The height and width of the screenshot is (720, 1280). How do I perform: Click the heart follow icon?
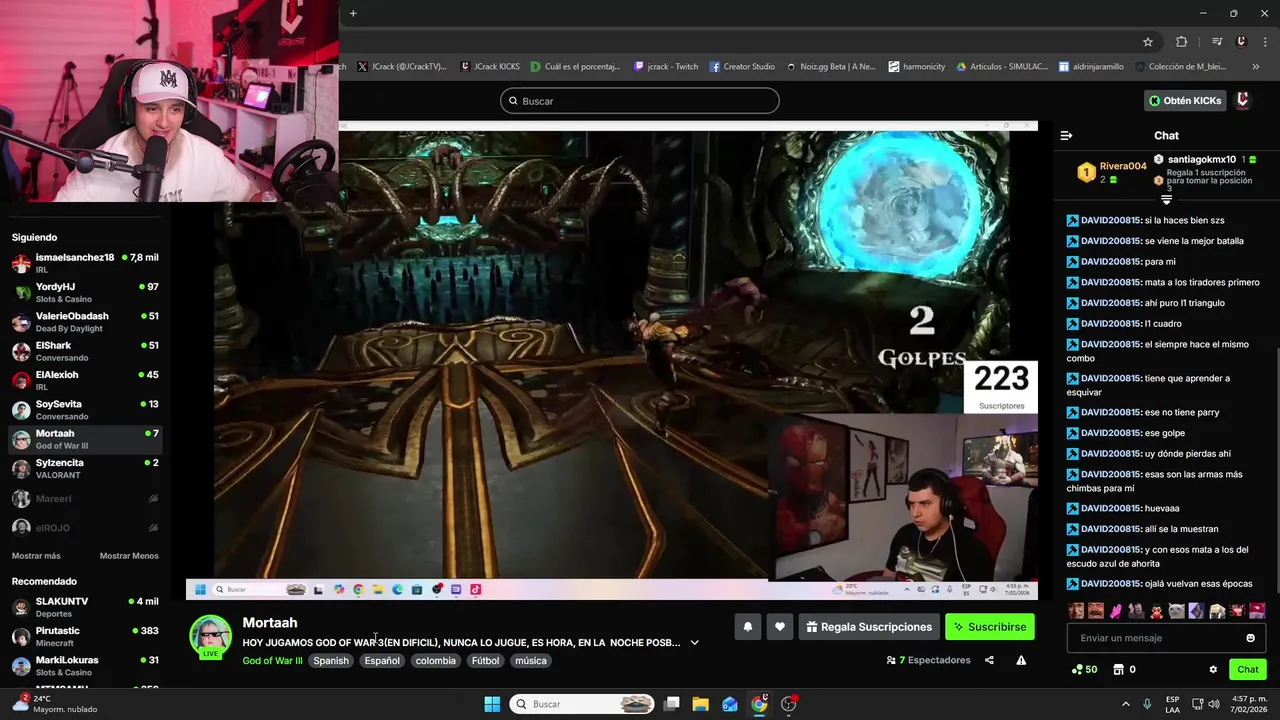(x=780, y=627)
